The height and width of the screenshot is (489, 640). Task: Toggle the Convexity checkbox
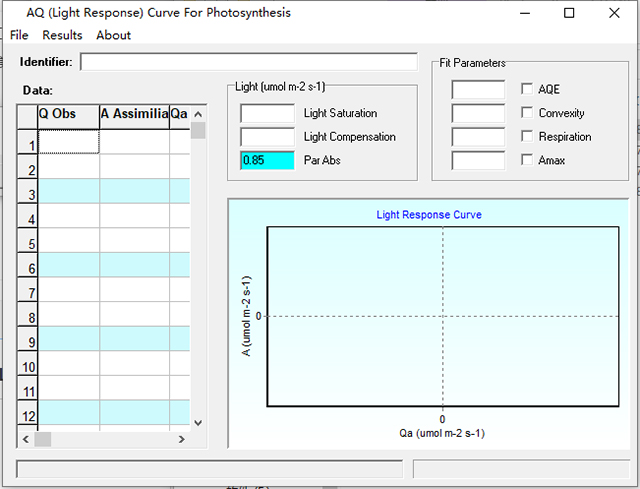(x=527, y=113)
